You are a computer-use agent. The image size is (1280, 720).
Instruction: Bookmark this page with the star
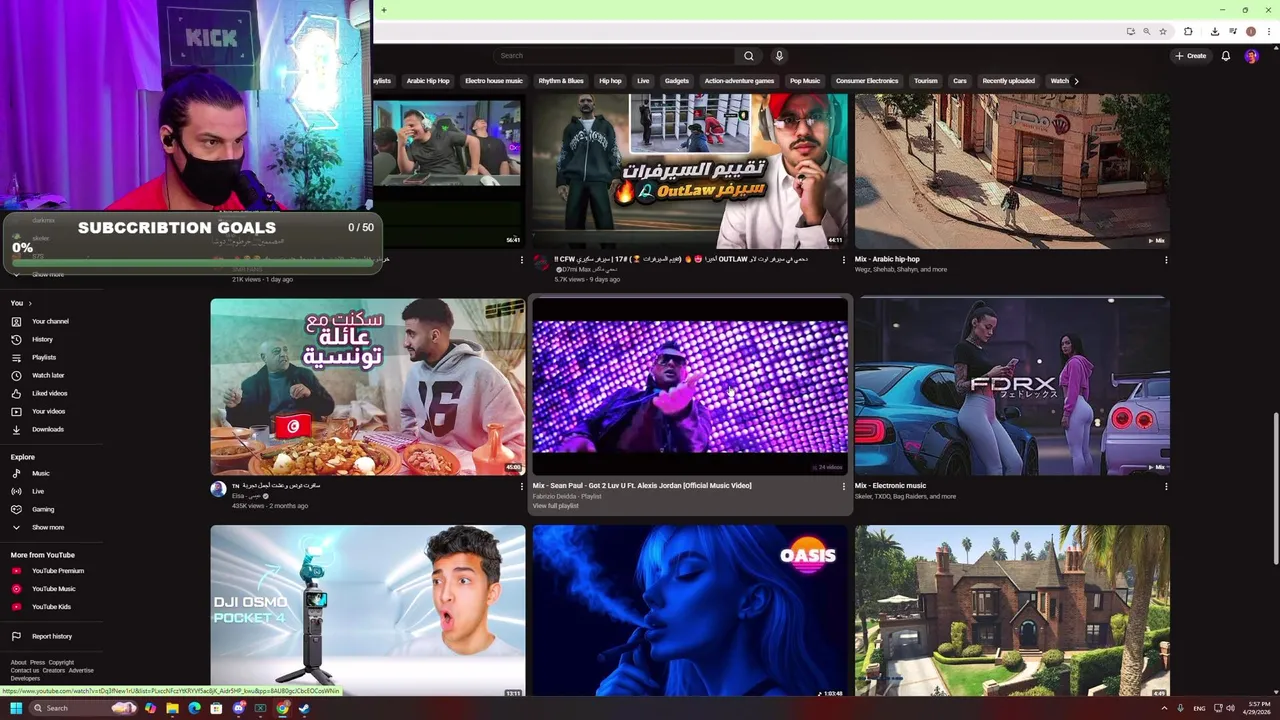tap(1162, 31)
